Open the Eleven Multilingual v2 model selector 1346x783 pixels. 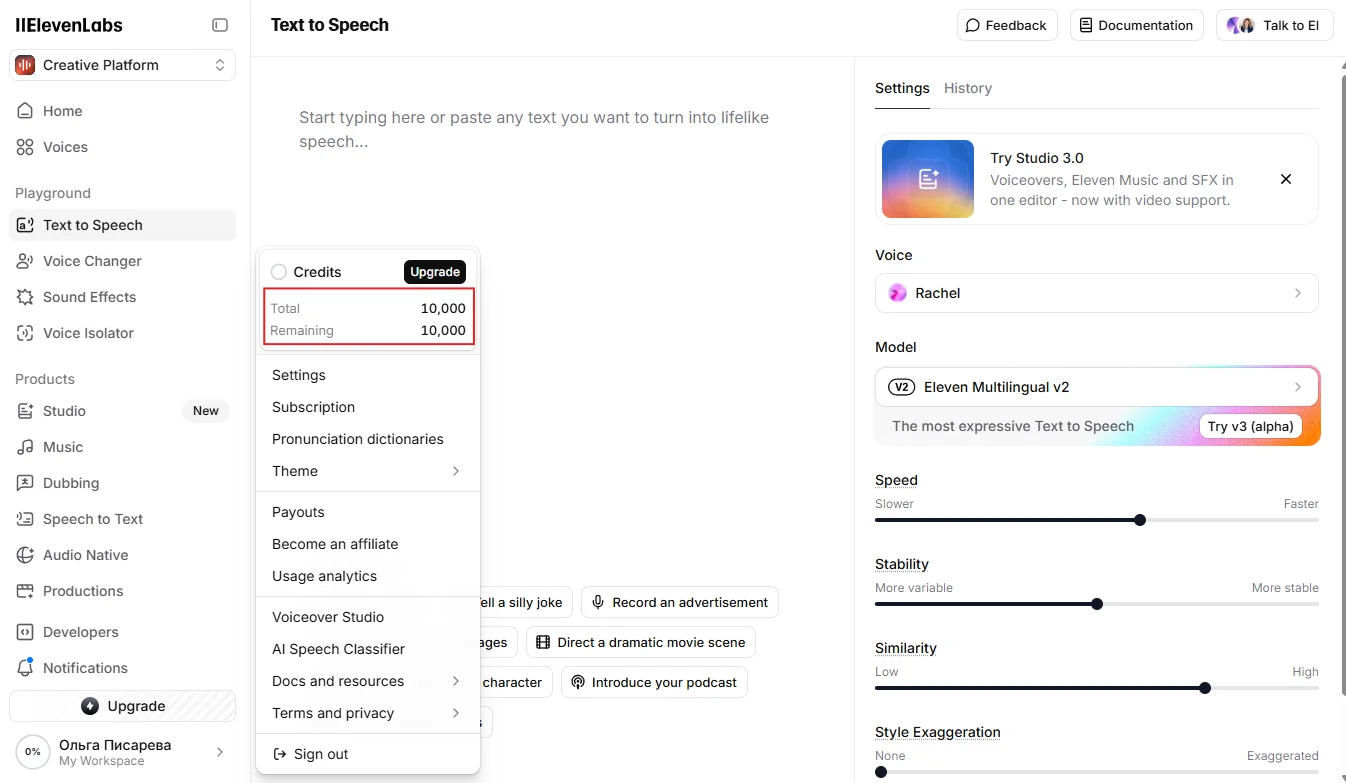coord(1097,387)
